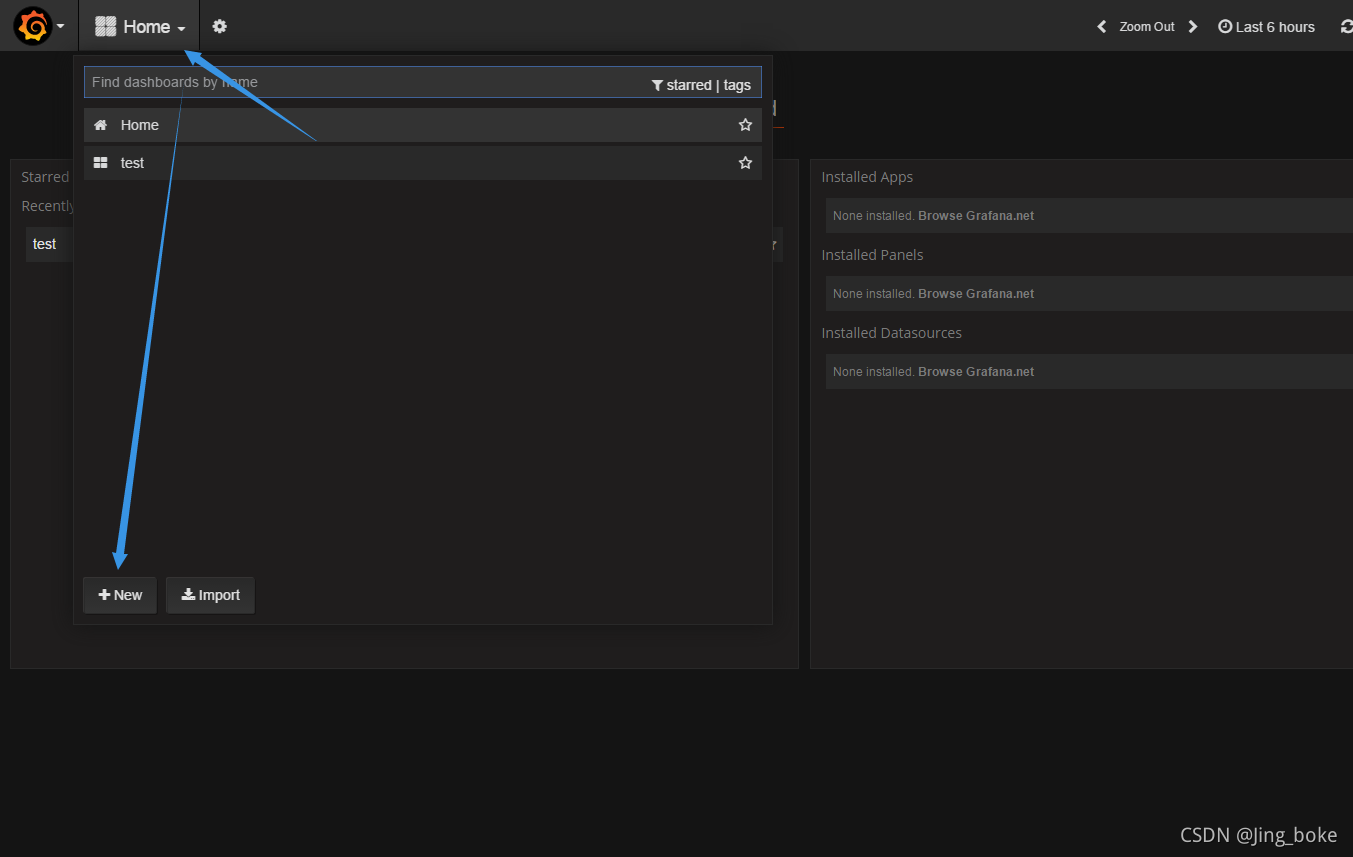This screenshot has width=1353, height=857.
Task: Open test in recently viewed list
Action: point(45,244)
